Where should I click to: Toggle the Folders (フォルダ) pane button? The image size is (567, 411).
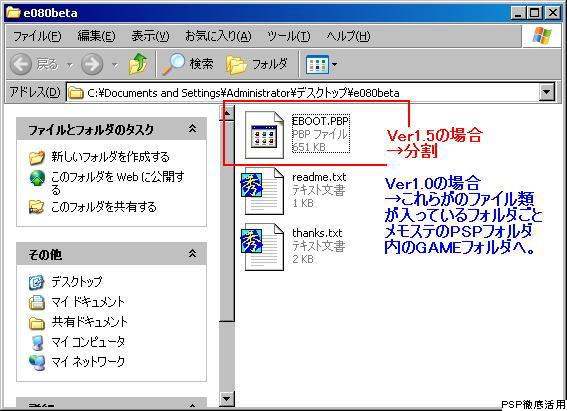(x=257, y=64)
